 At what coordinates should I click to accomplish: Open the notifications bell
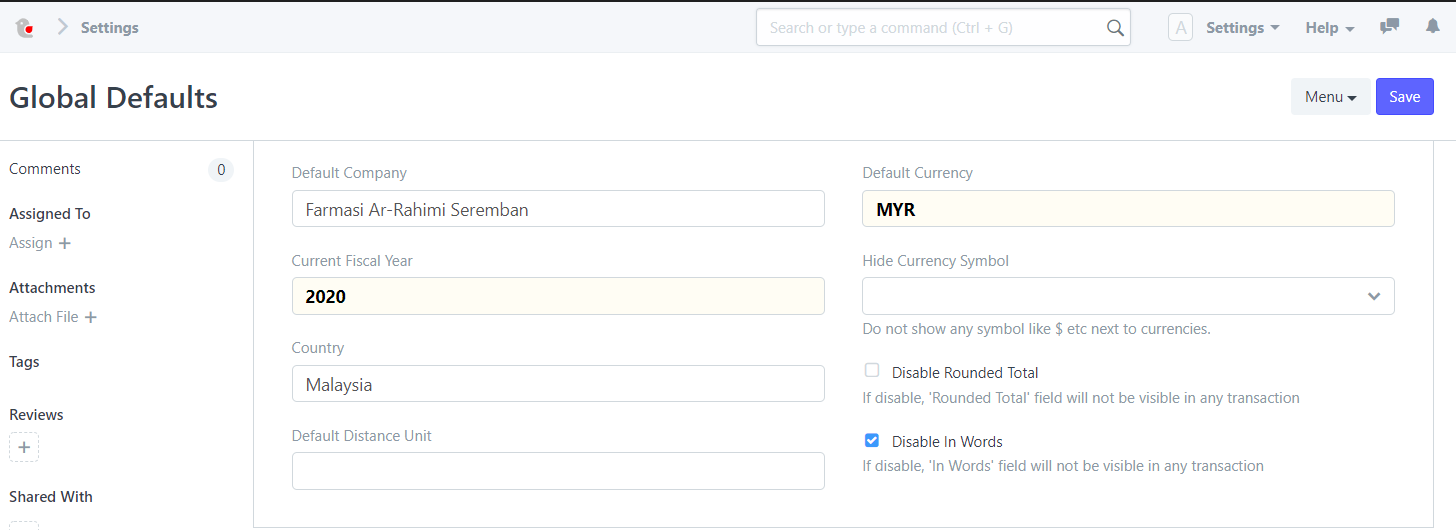pos(1432,27)
